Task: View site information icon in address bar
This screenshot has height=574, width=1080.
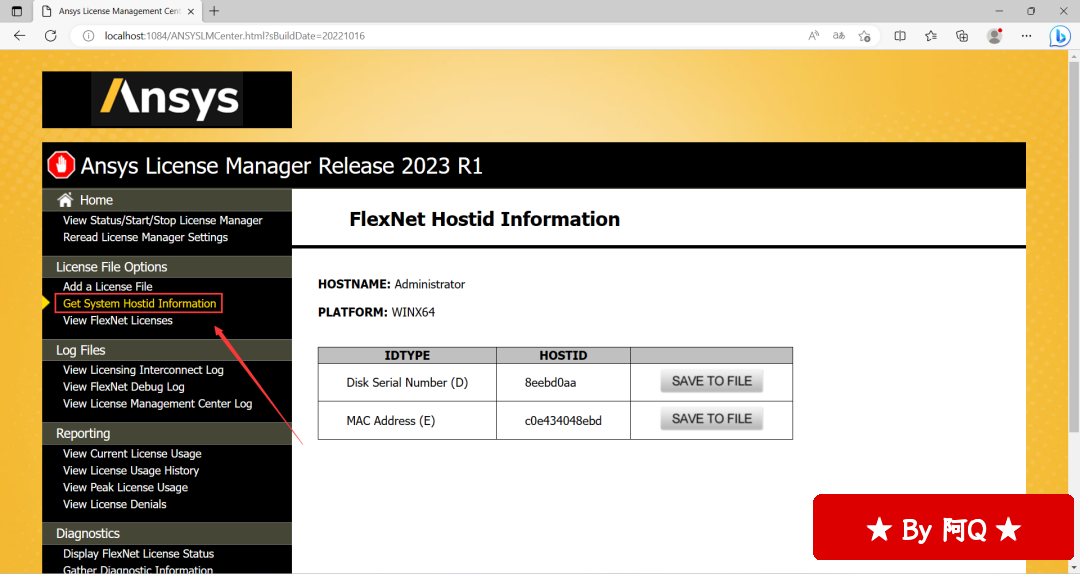Action: (88, 36)
